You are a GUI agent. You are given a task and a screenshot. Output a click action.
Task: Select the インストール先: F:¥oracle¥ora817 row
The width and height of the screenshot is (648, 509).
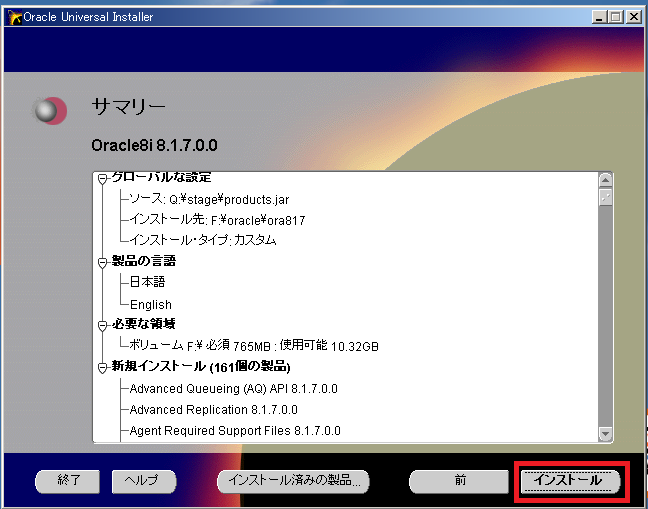(x=217, y=220)
